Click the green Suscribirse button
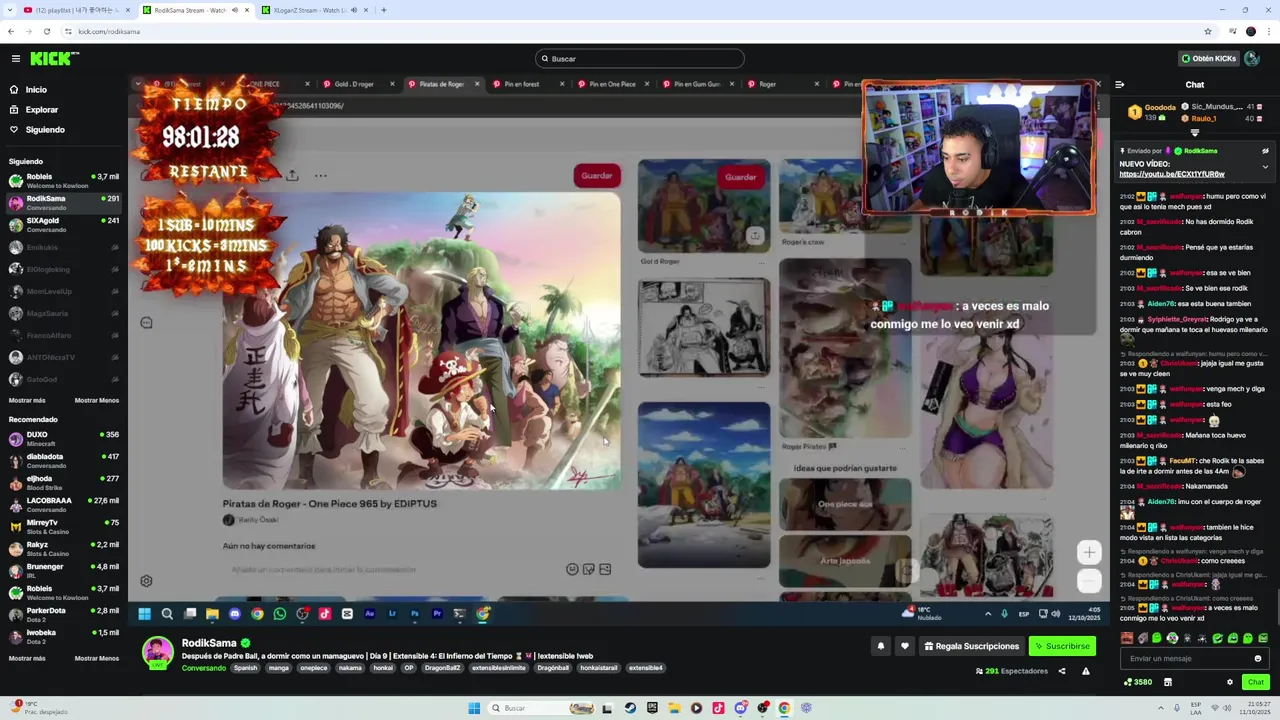Image resolution: width=1280 pixels, height=720 pixels. (1062, 646)
